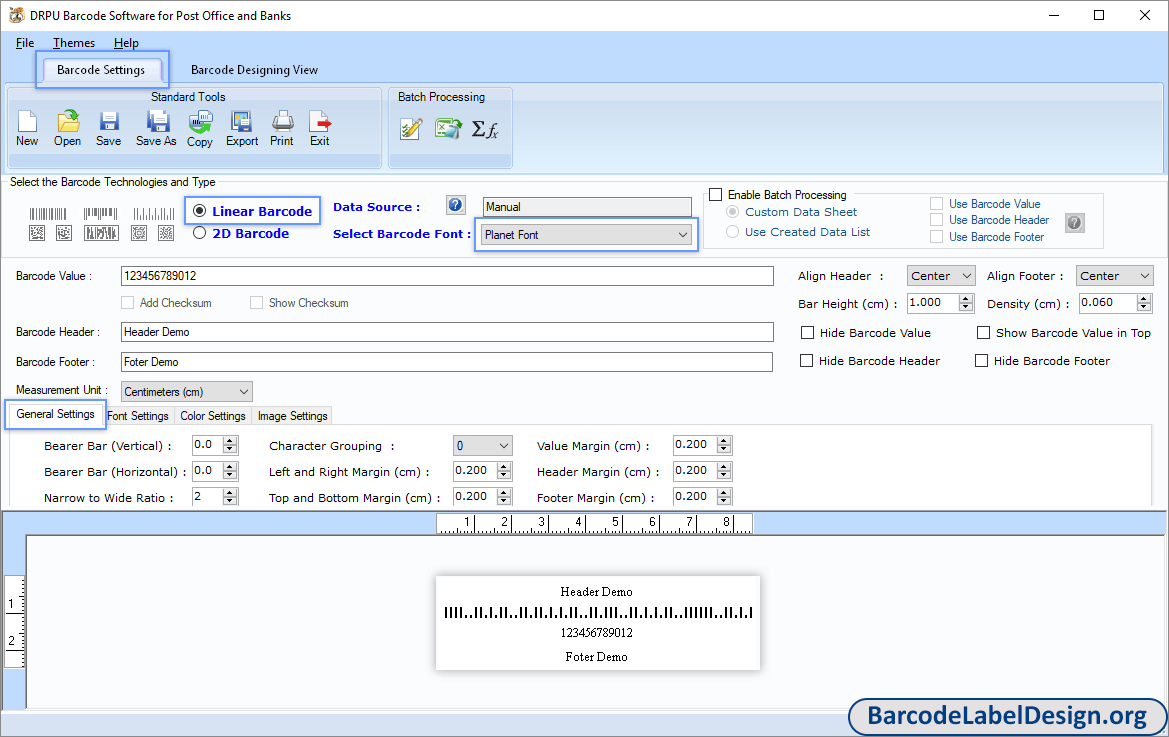Click the gray help icon beside Use Barcode Header
This screenshot has width=1169, height=737.
[x=1074, y=222]
